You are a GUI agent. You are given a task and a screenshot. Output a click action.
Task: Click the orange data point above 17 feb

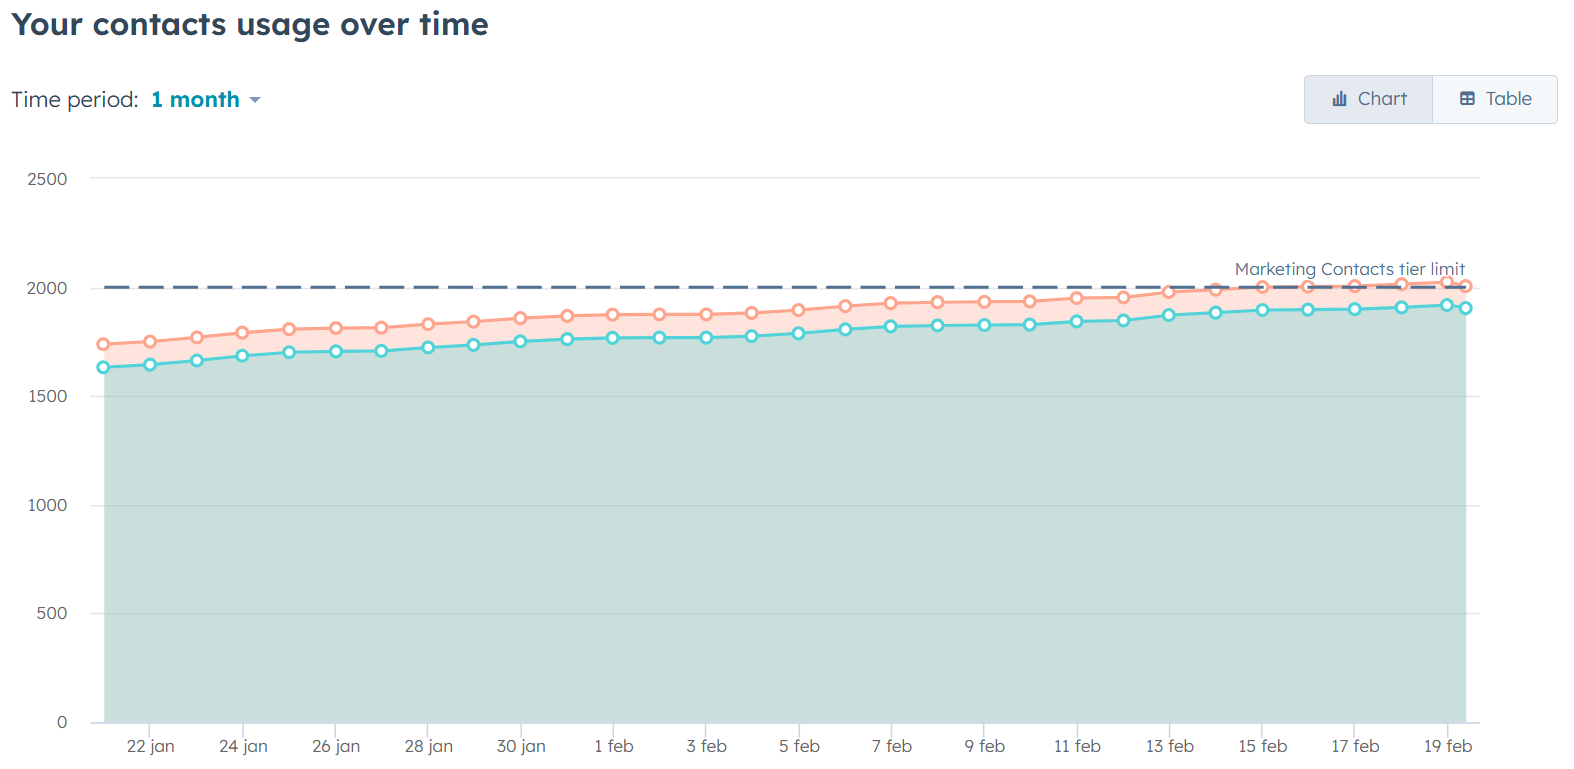tap(1355, 286)
